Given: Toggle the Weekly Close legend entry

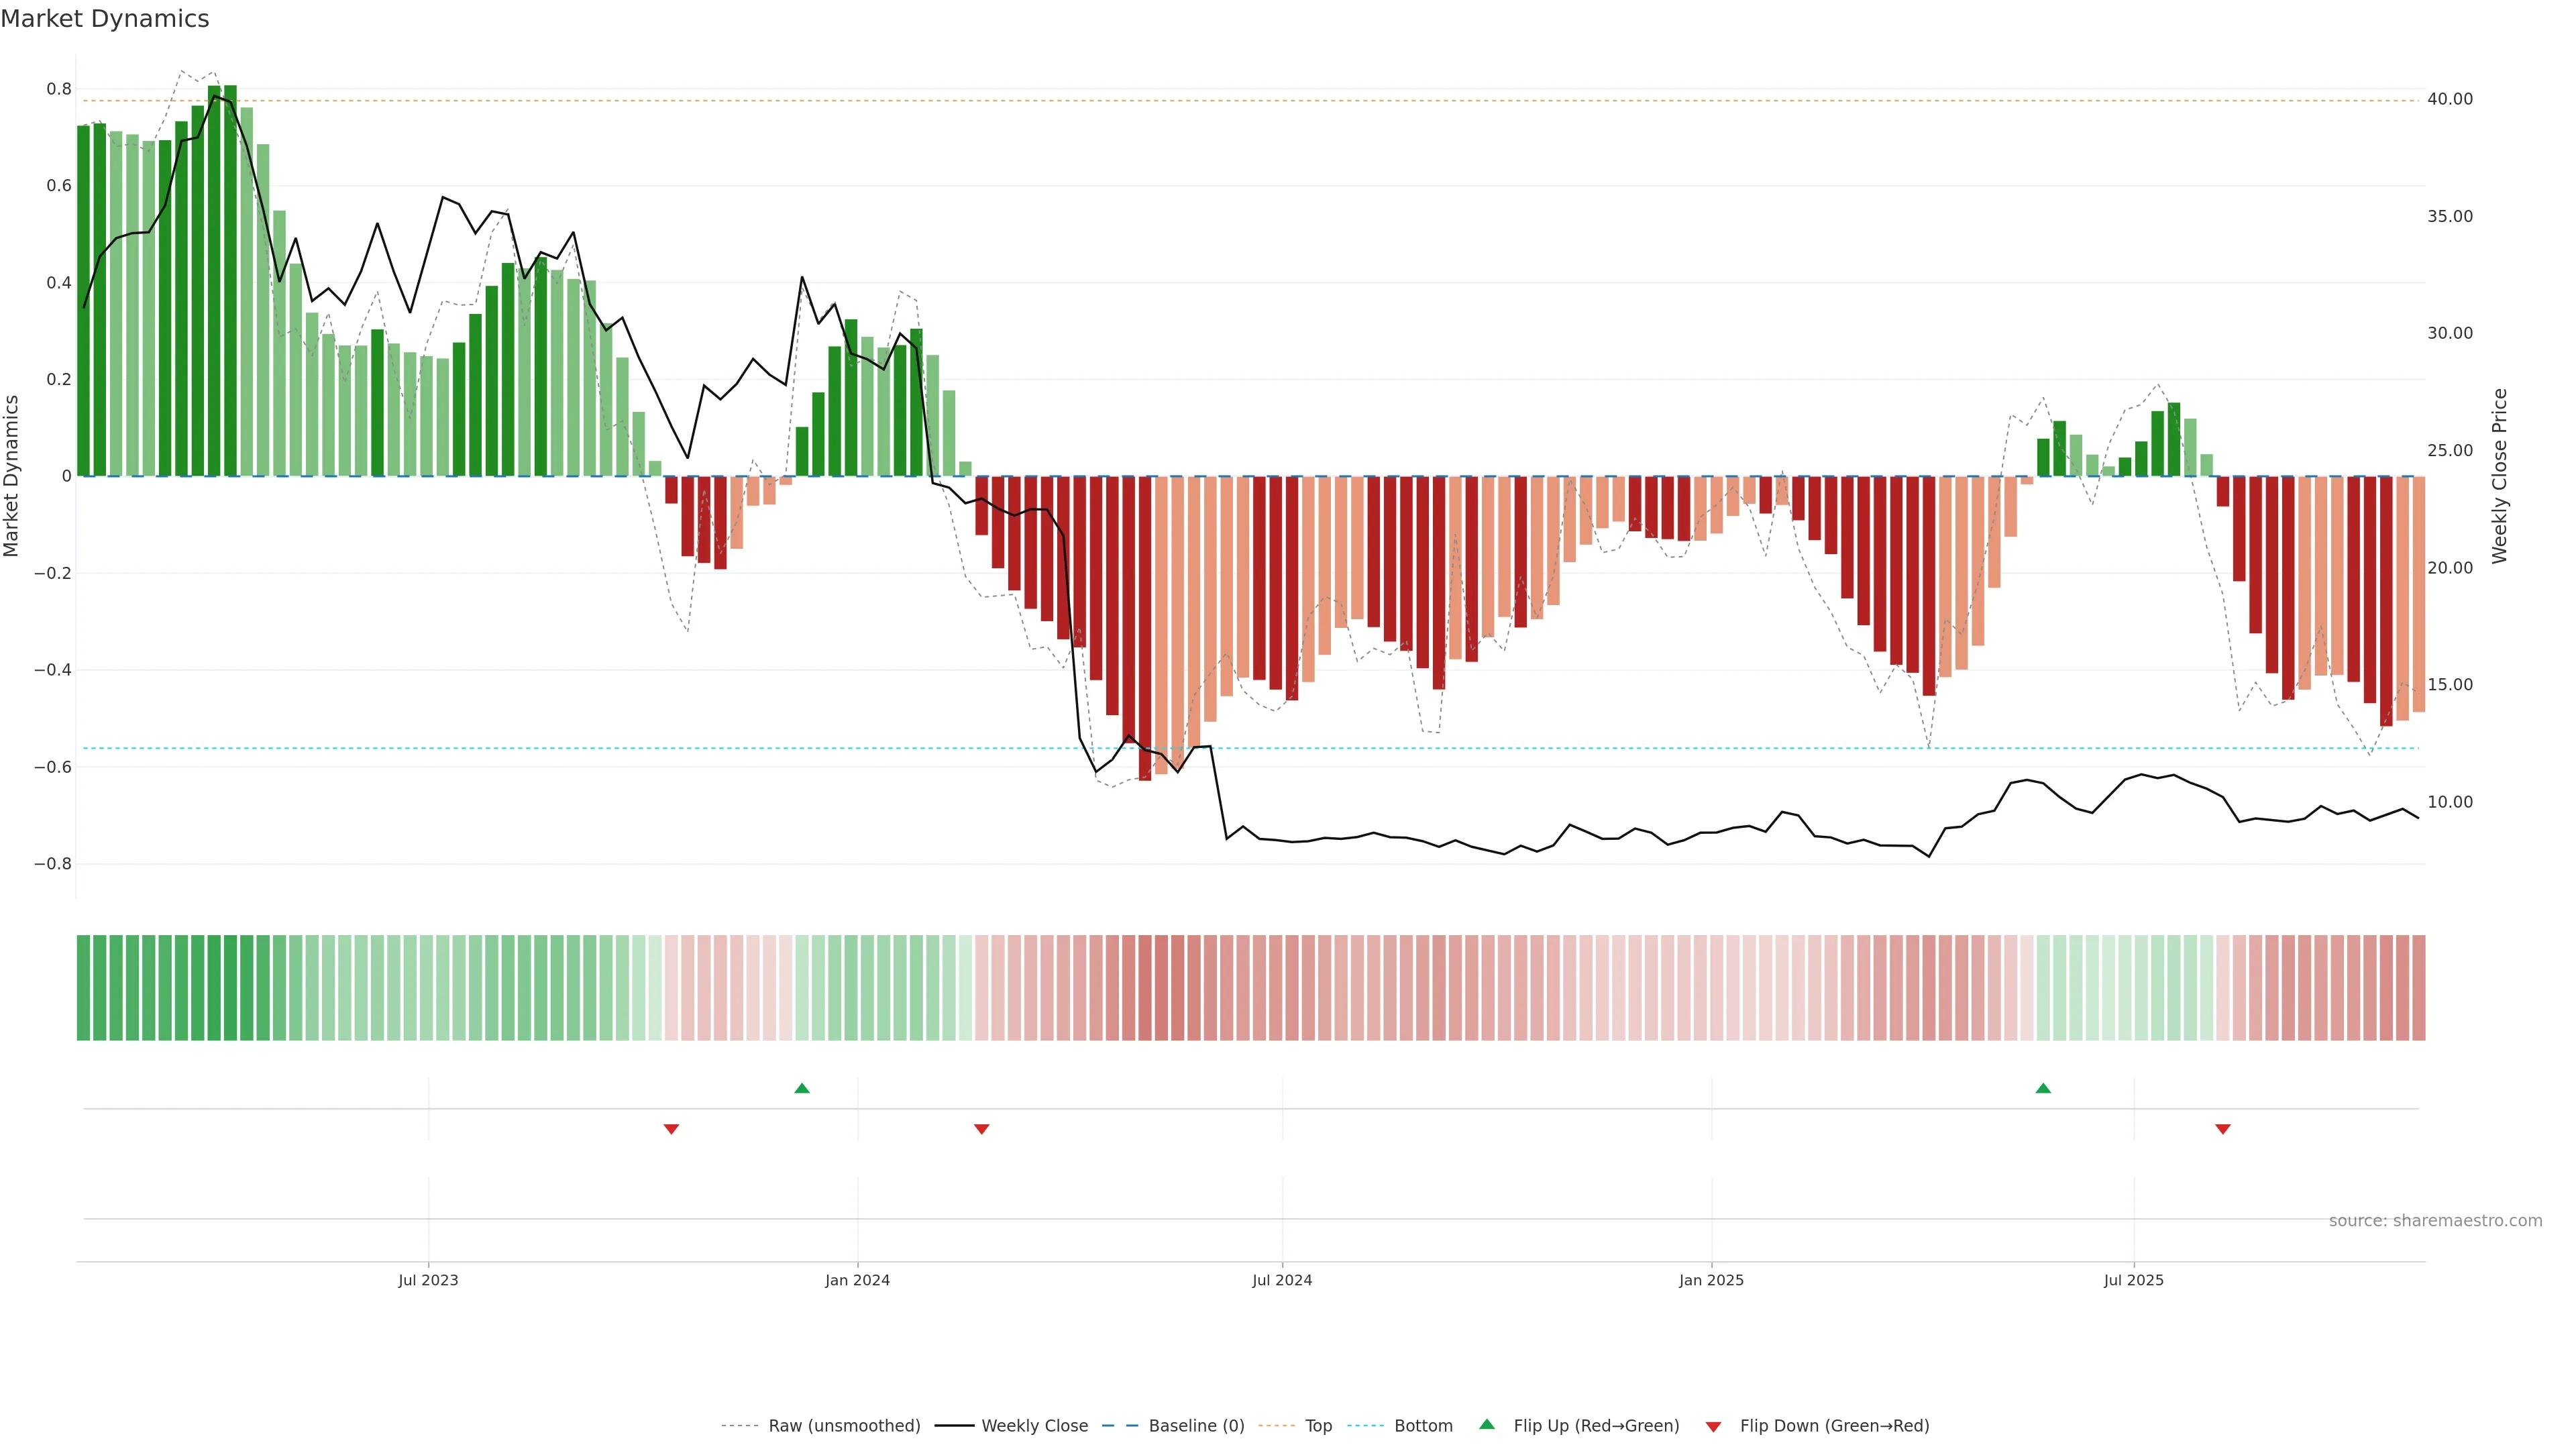Looking at the screenshot, I should (1034, 1426).
